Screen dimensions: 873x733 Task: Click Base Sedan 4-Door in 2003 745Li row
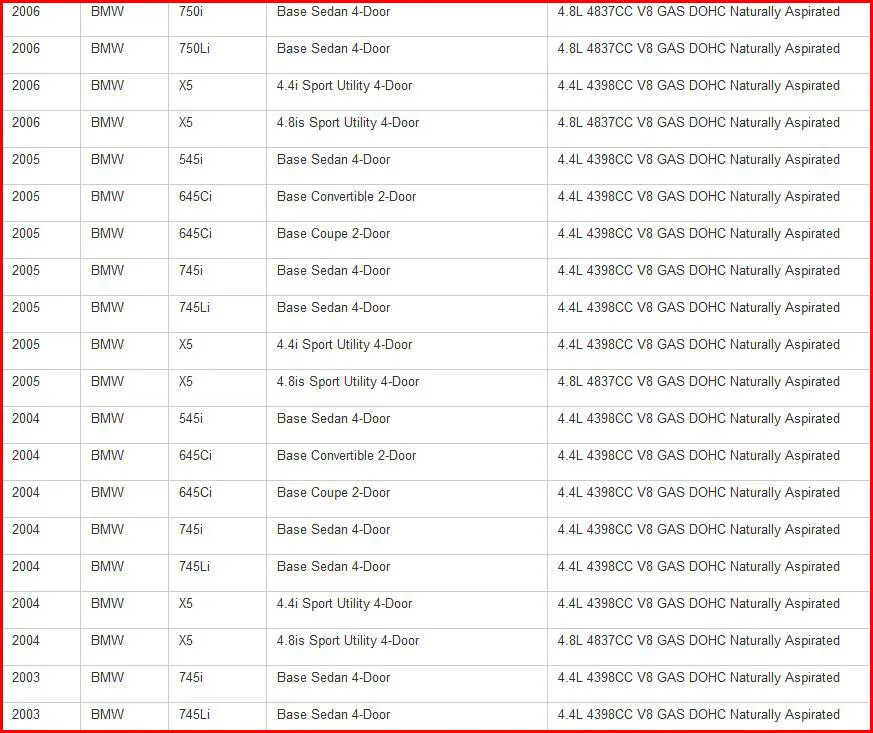[333, 715]
